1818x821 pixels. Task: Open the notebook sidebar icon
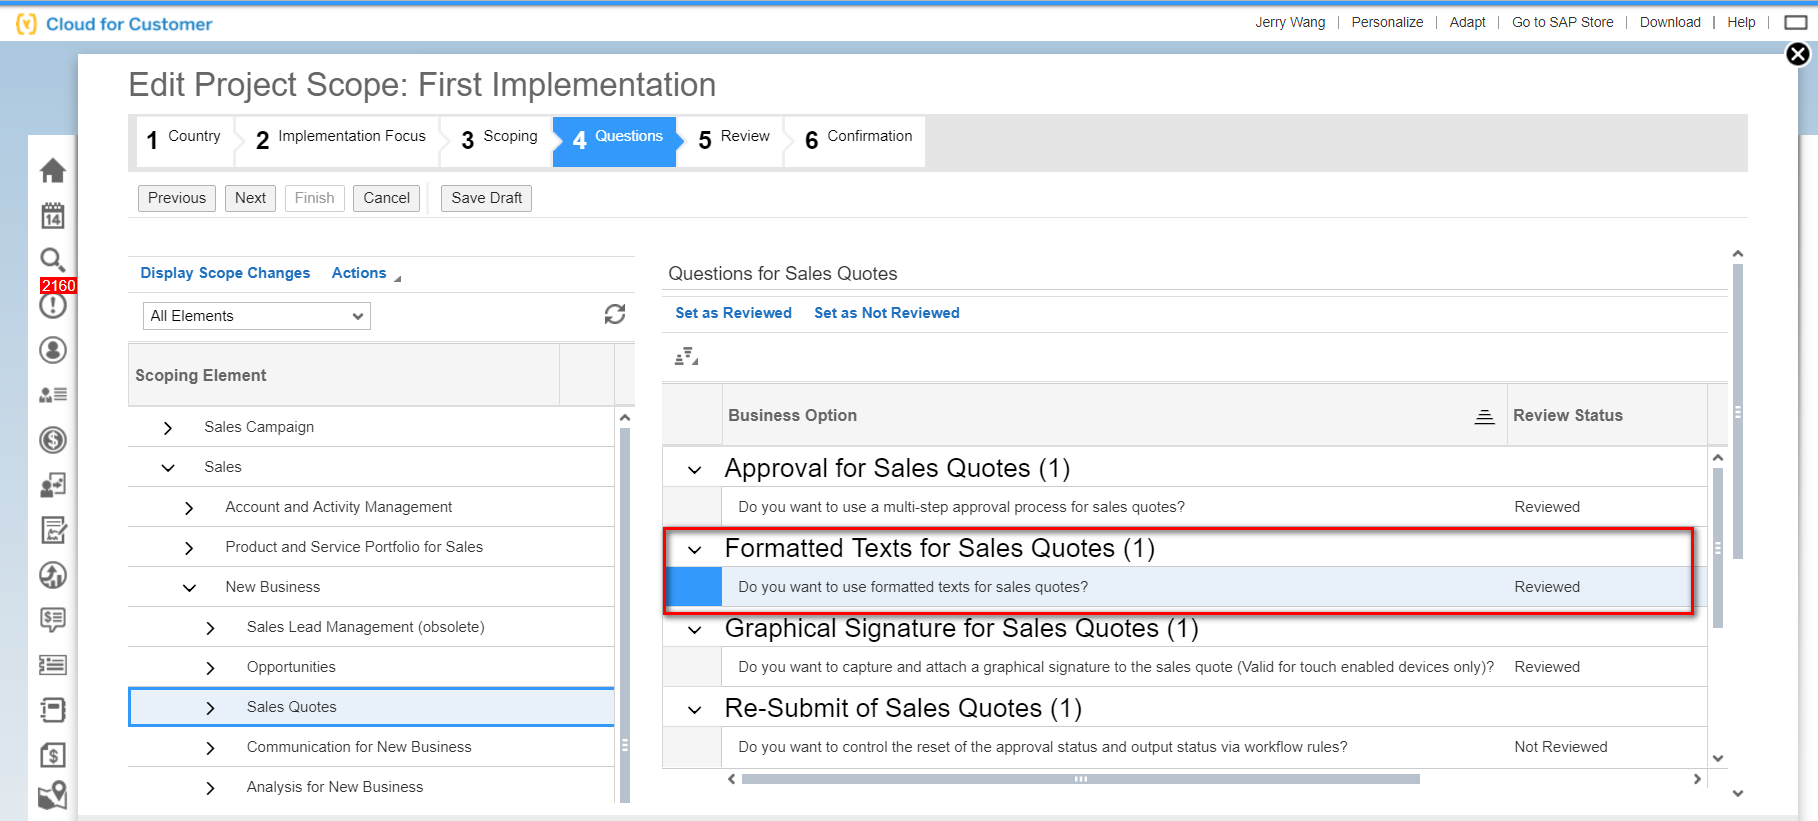coord(53,710)
